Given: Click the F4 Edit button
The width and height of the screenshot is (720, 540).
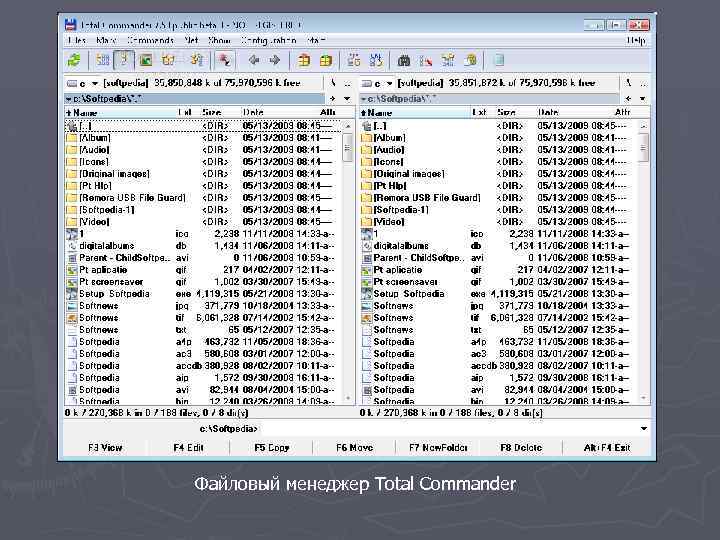Looking at the screenshot, I should point(188,448).
